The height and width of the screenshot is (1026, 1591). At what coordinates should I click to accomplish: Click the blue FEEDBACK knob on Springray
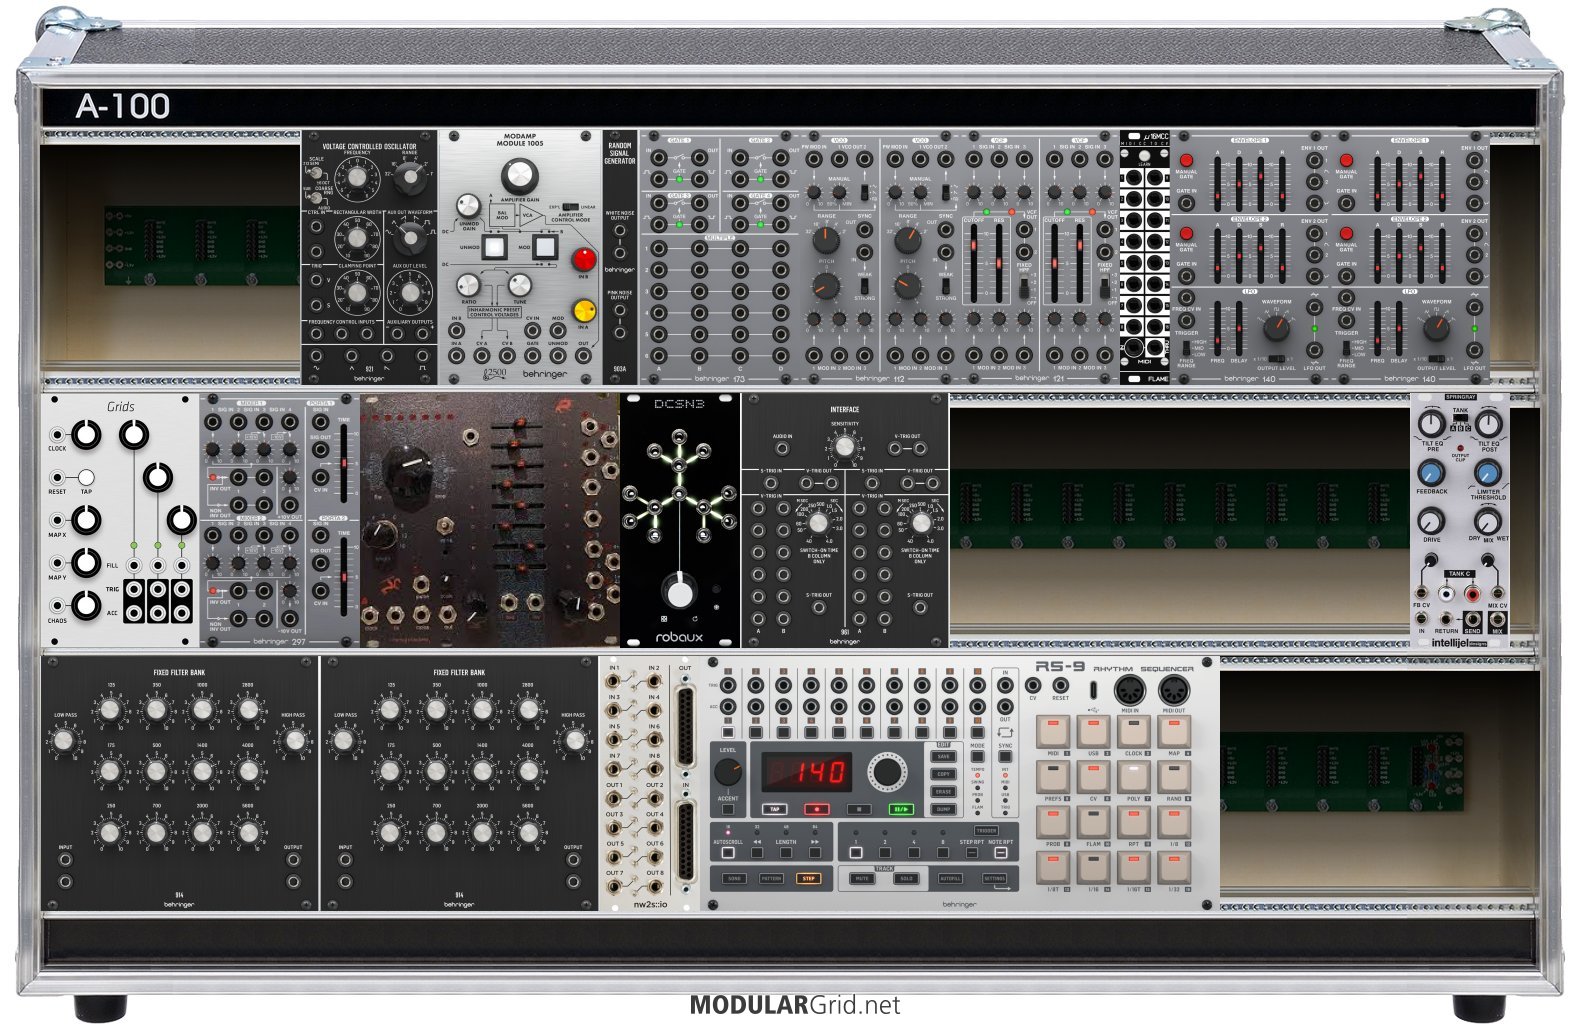[x=1431, y=472]
